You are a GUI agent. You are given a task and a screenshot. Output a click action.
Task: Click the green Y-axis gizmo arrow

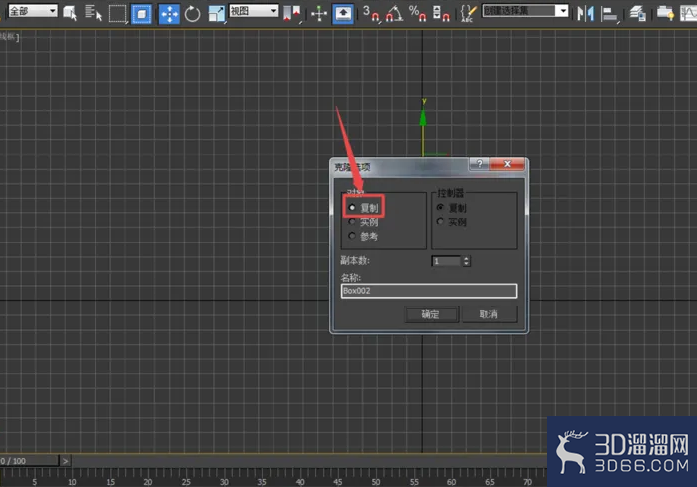(423, 118)
